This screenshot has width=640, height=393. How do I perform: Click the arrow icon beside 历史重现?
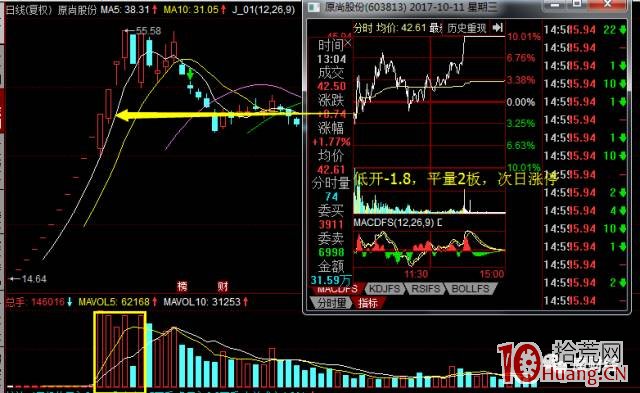pyautogui.click(x=498, y=28)
